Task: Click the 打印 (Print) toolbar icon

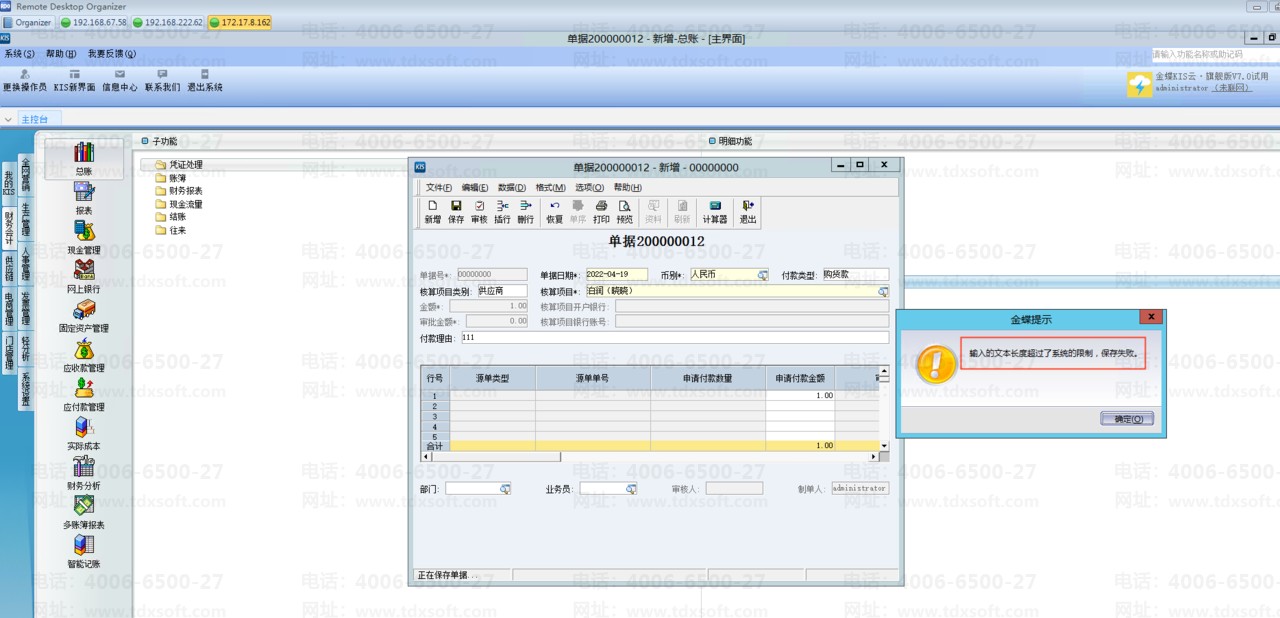Action: click(x=601, y=211)
